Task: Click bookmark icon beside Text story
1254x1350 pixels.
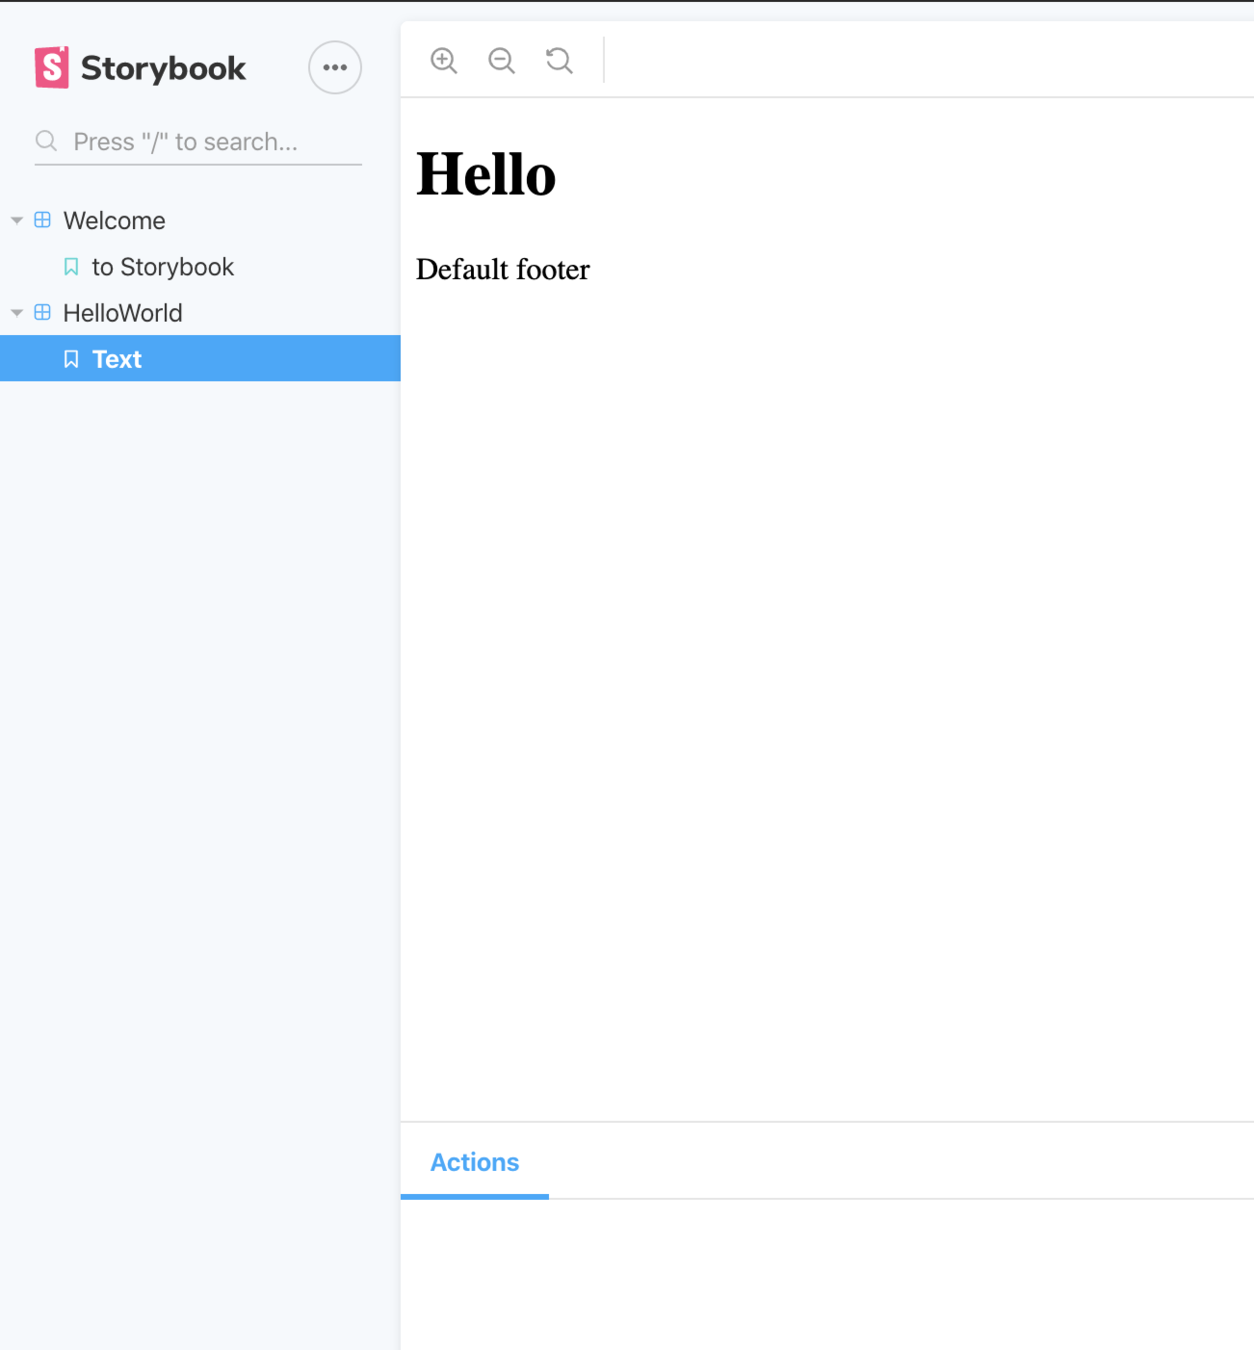Action: click(71, 359)
